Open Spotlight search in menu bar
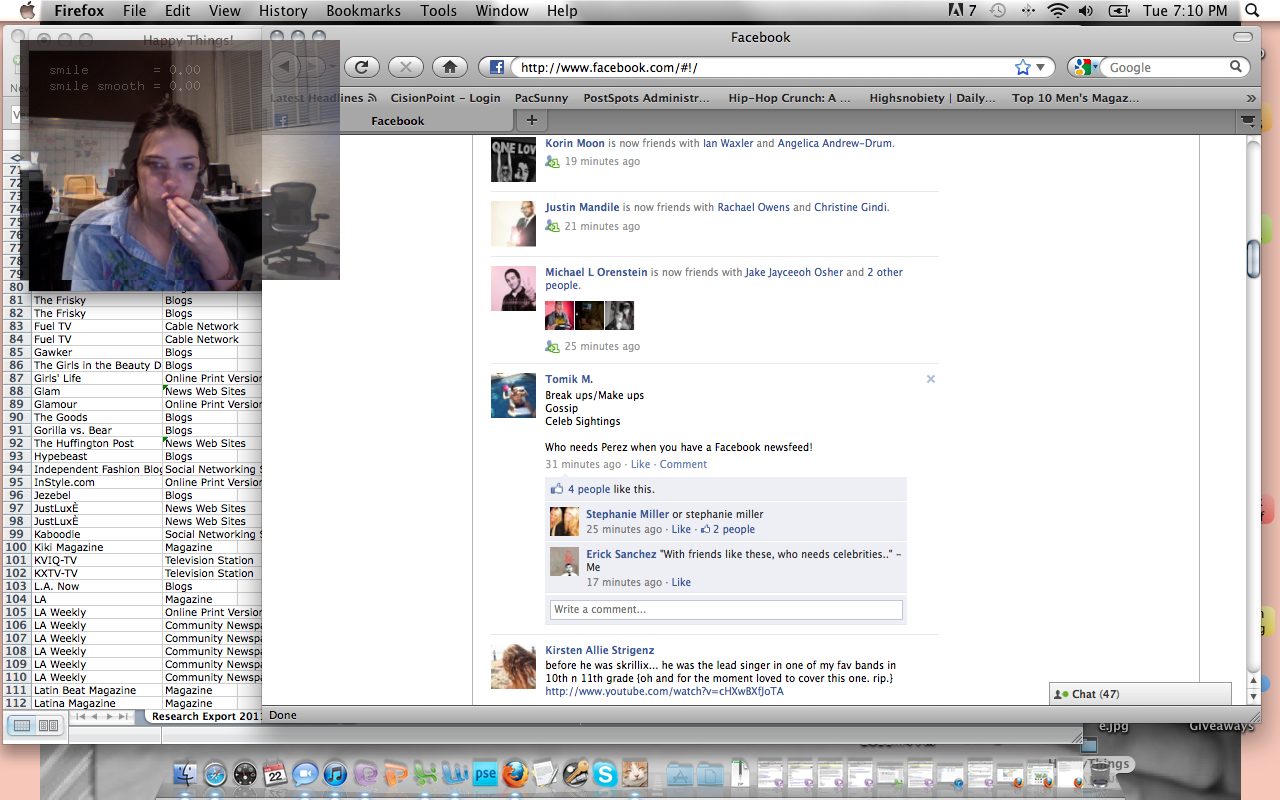 [1252, 11]
